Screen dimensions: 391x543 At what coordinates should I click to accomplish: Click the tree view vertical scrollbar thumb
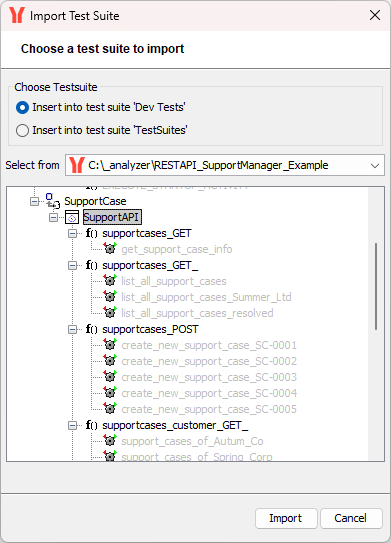[376, 286]
